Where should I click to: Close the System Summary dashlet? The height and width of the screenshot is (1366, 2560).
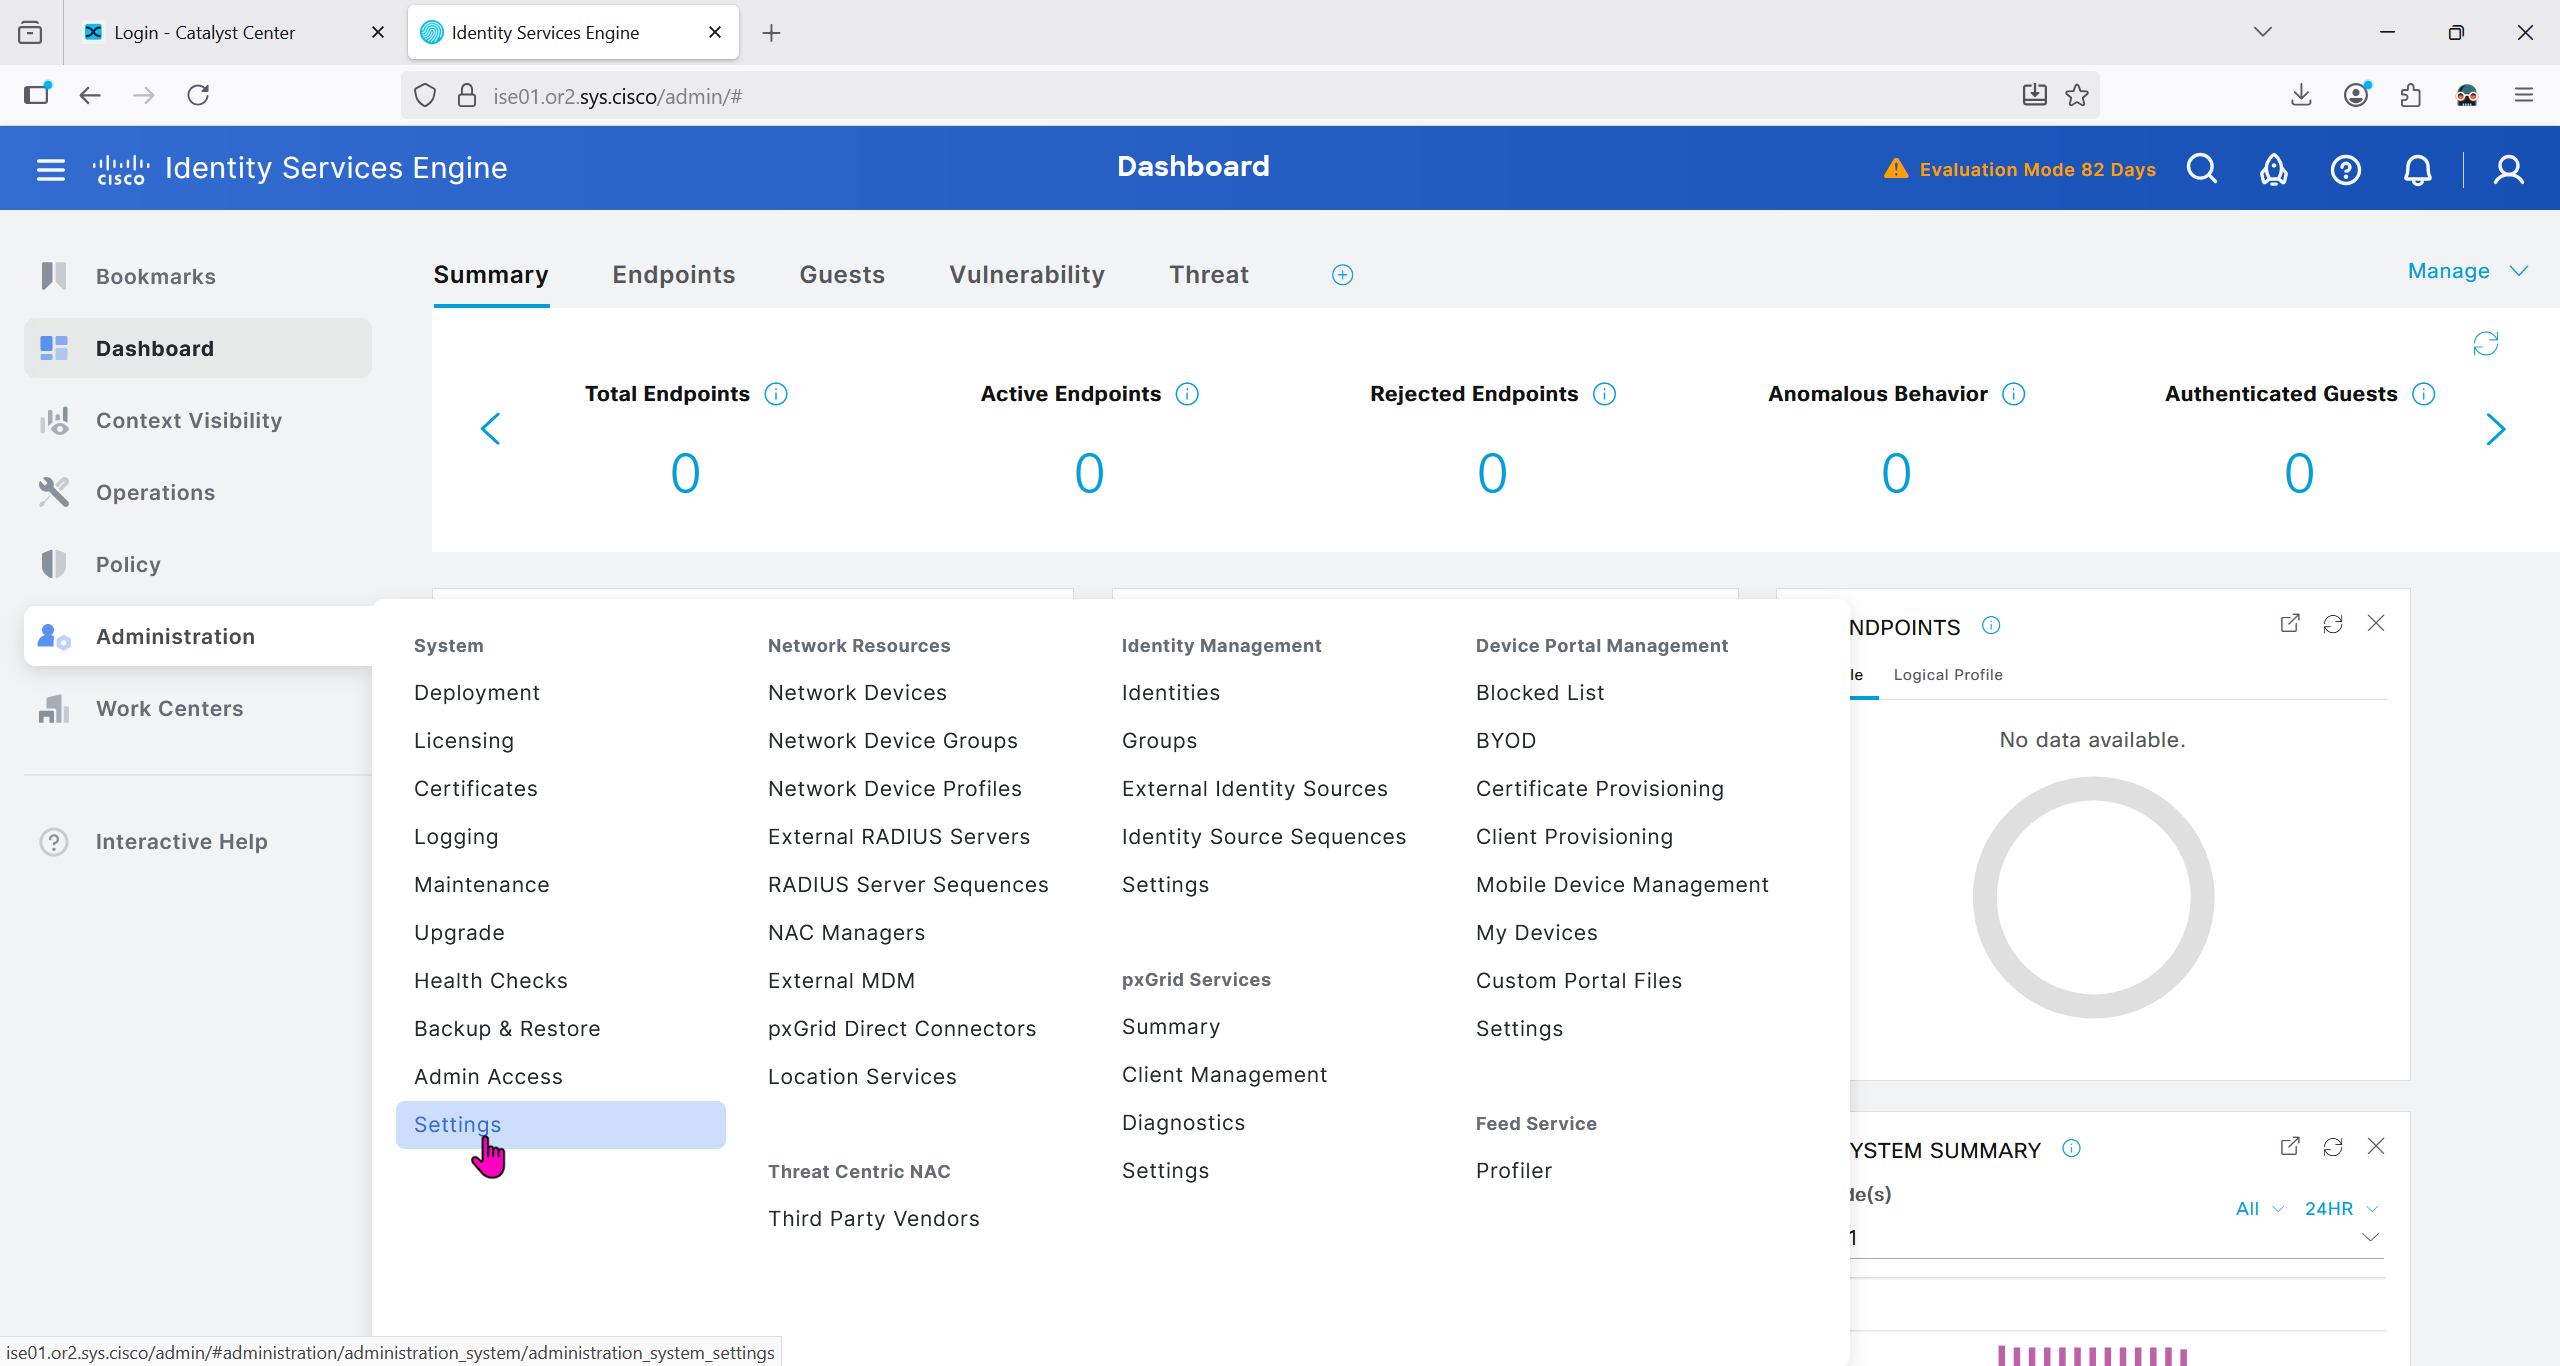click(2376, 1146)
